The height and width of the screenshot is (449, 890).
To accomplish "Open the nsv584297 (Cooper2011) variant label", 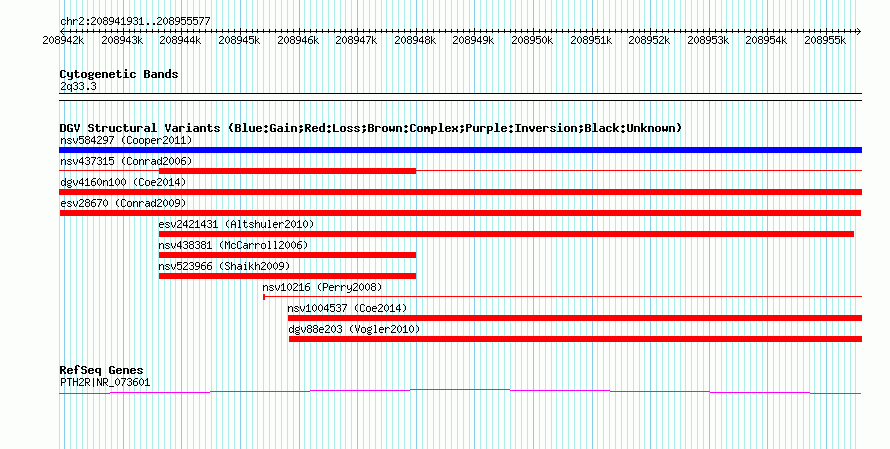I will coord(126,141).
